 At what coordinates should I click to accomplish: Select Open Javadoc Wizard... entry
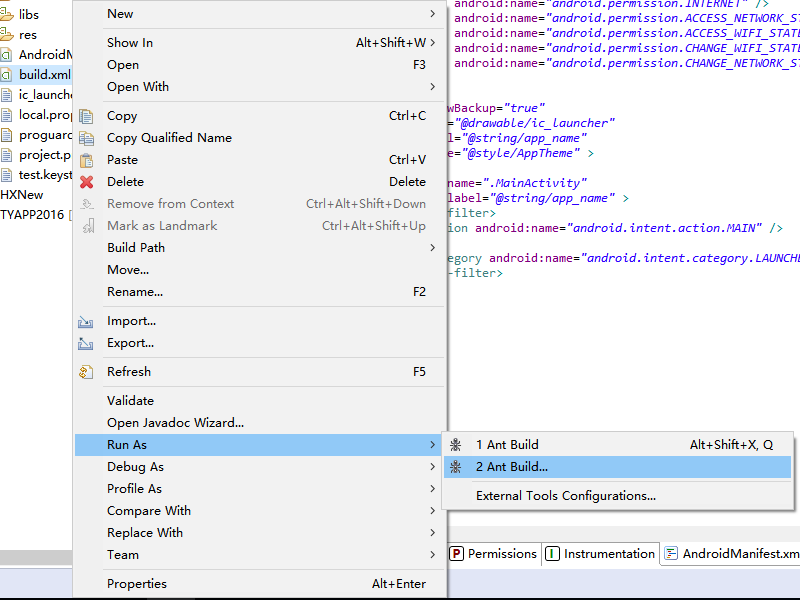click(175, 423)
